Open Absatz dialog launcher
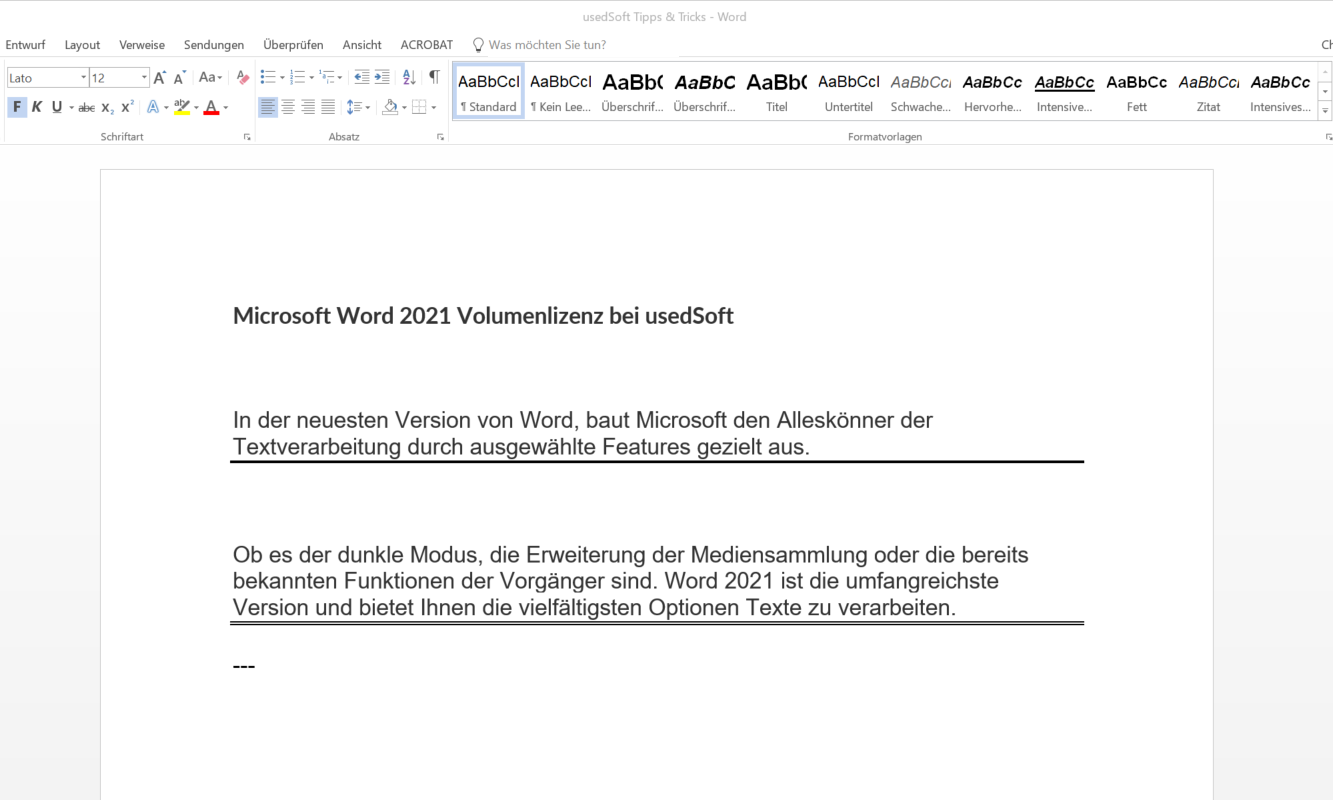Screen dimensions: 1333x800 [x=440, y=137]
